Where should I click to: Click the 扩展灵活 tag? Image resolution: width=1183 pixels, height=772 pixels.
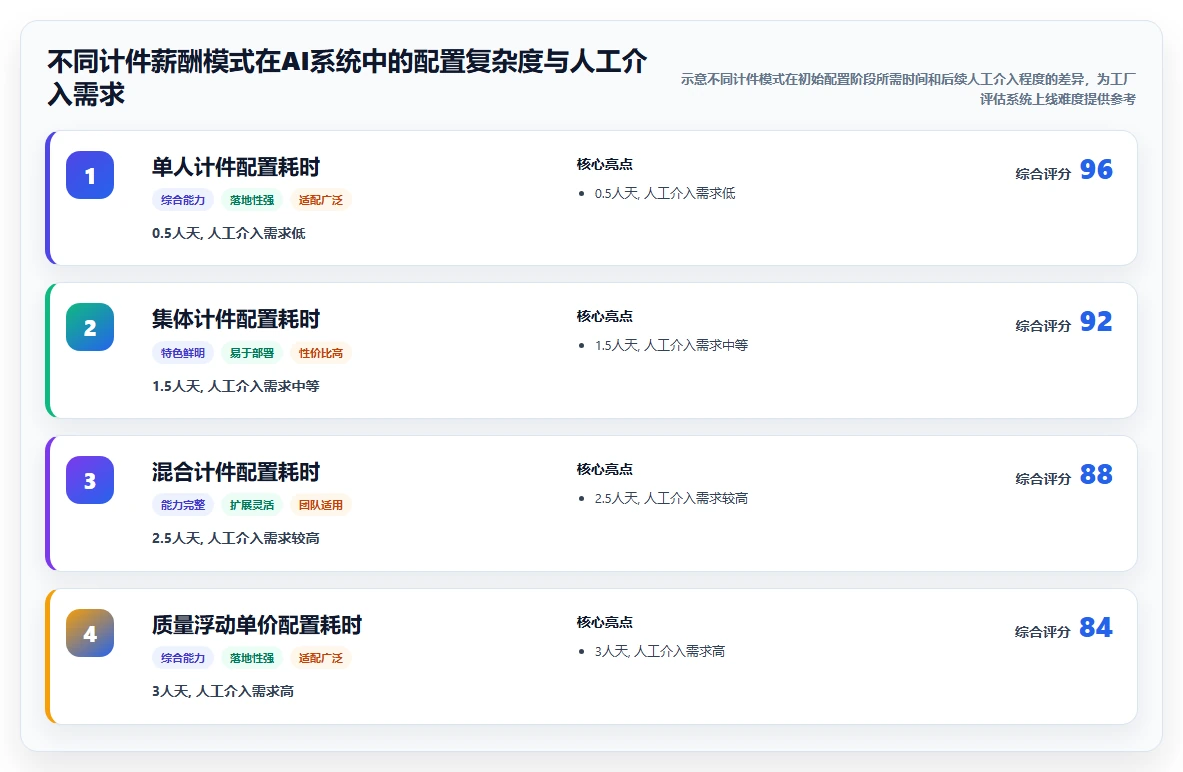[x=252, y=505]
